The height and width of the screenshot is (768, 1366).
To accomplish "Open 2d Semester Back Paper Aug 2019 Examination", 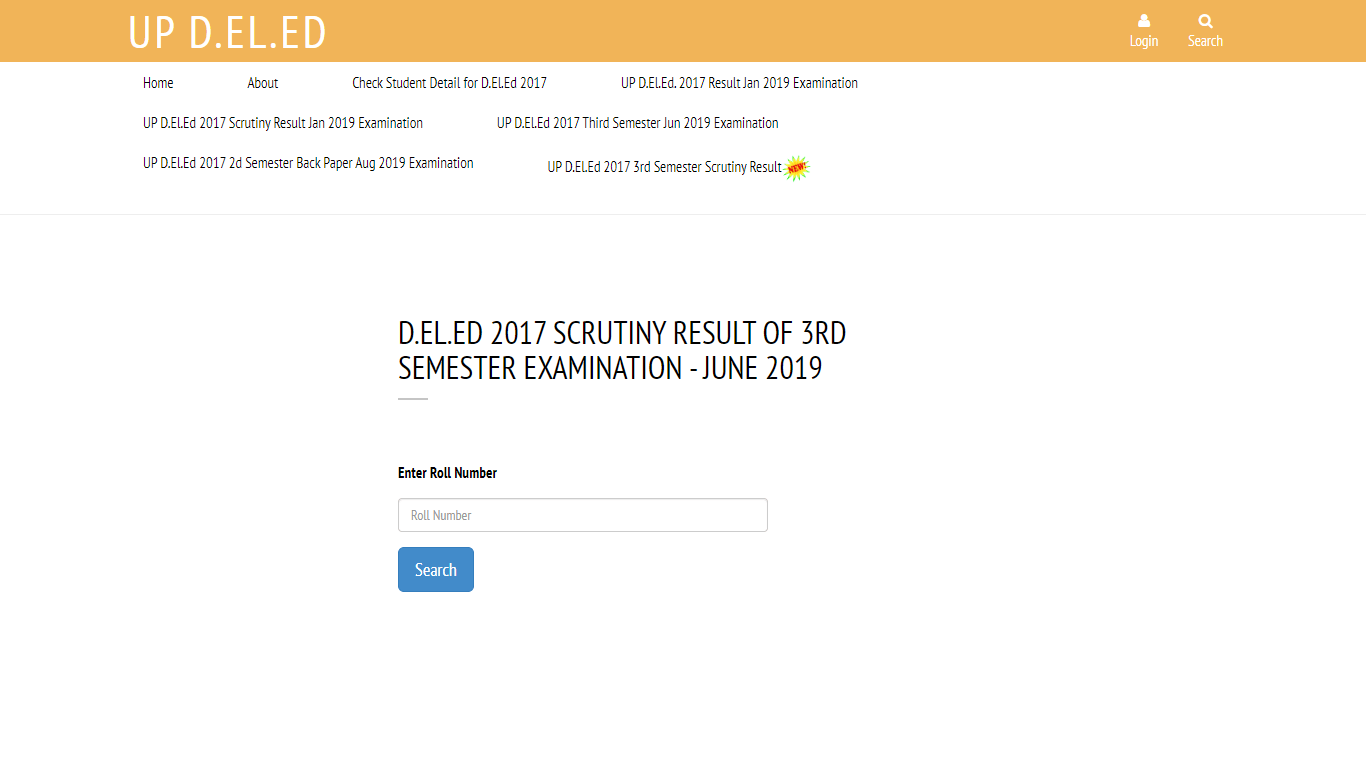I will [308, 163].
